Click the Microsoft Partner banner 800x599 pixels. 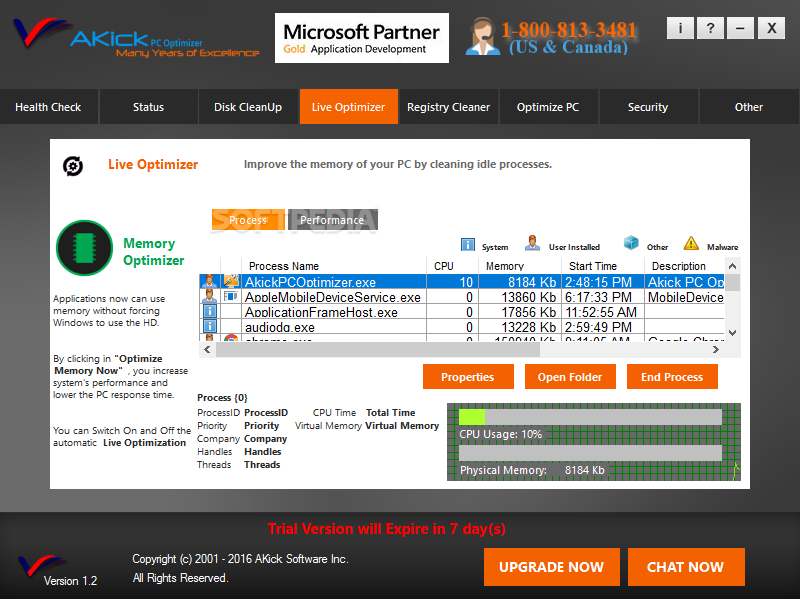362,38
